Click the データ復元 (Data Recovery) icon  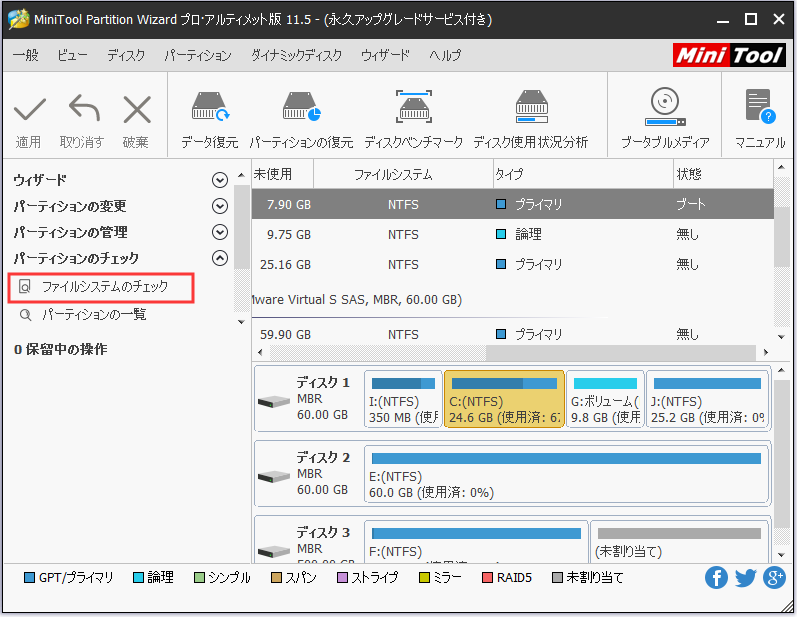pos(210,108)
